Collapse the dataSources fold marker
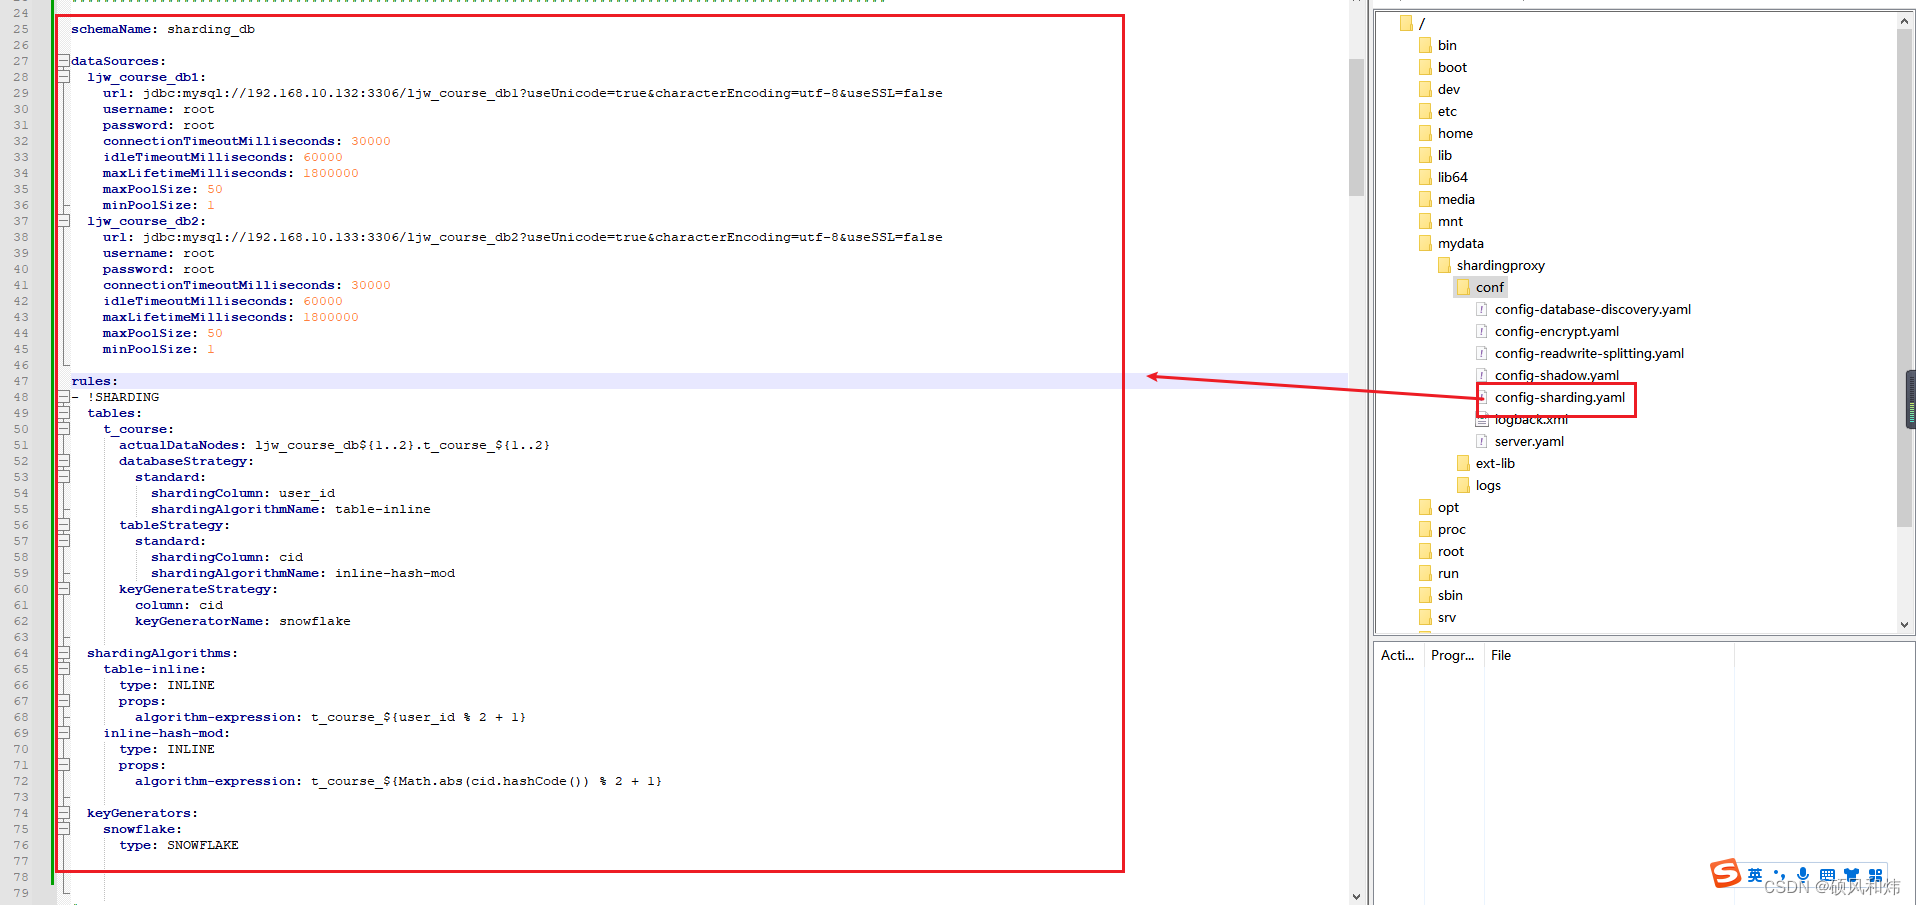1916x905 pixels. [63, 61]
